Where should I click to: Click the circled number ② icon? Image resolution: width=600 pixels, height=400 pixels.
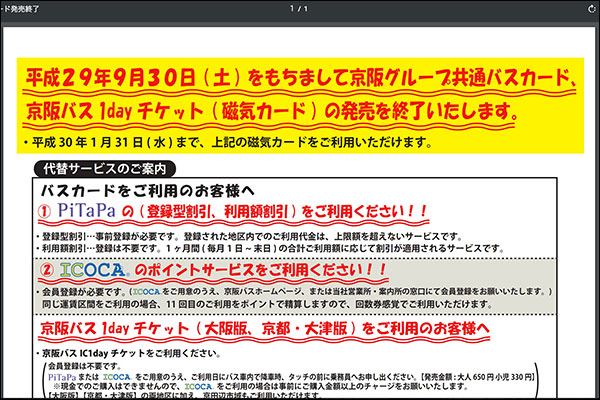(x=51, y=270)
